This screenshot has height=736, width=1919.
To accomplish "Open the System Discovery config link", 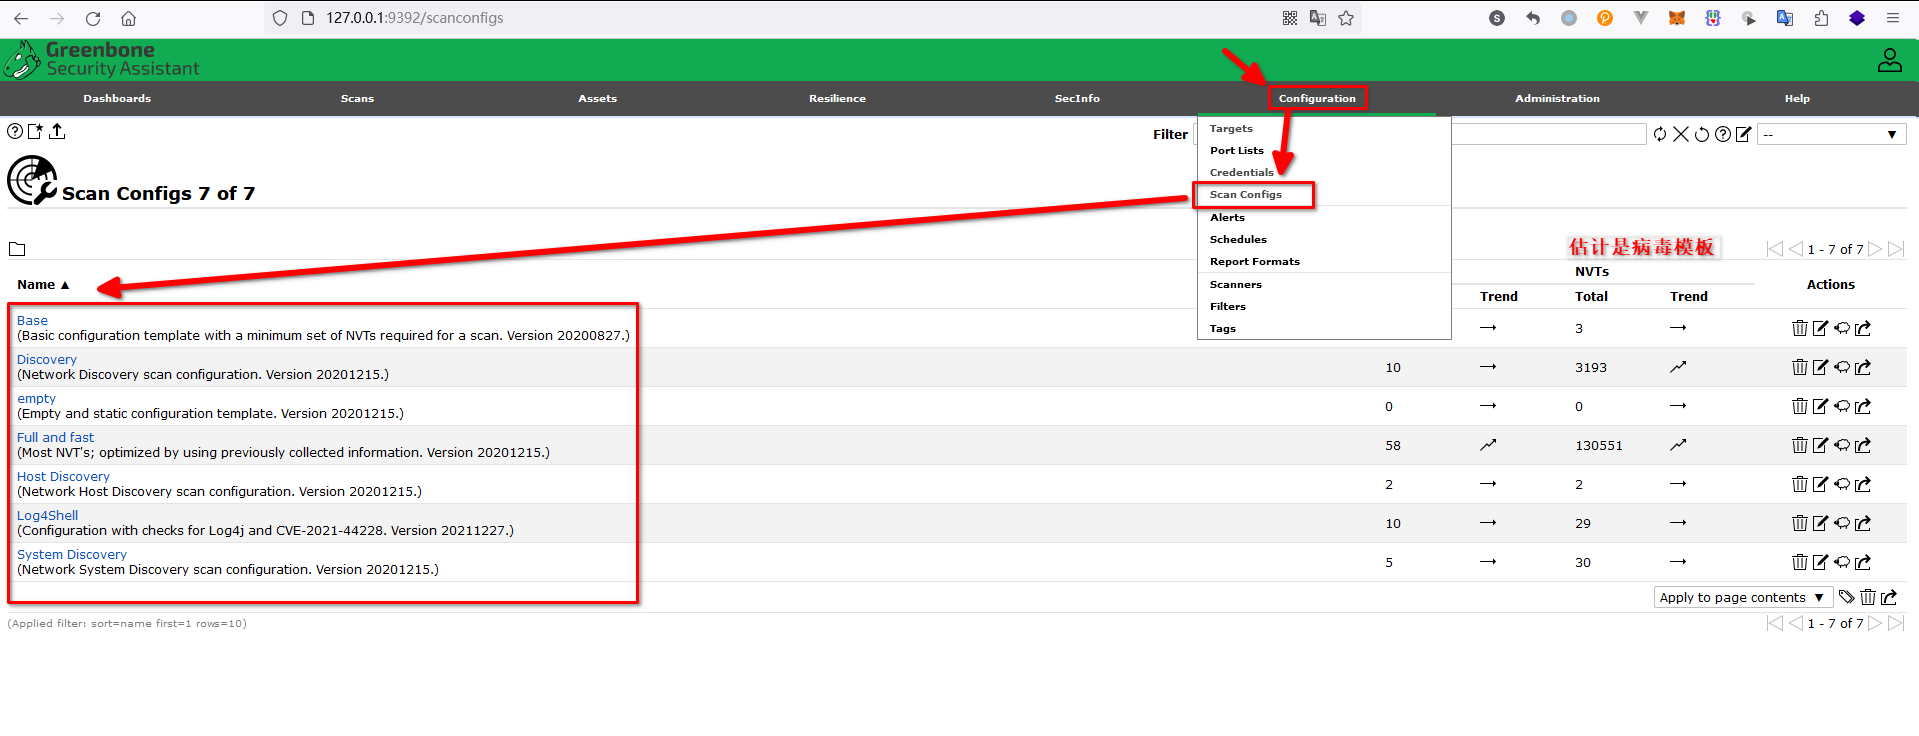I will (x=72, y=555).
